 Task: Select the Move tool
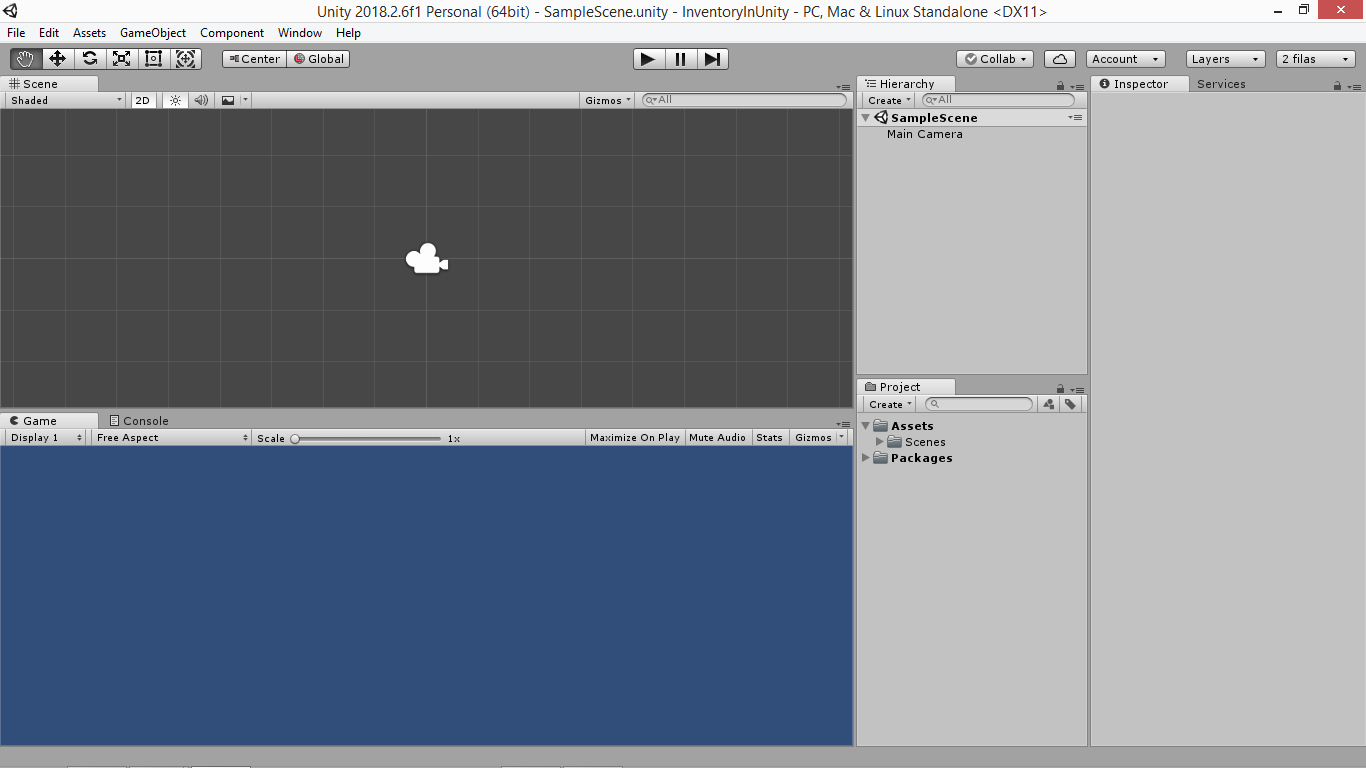(58, 59)
